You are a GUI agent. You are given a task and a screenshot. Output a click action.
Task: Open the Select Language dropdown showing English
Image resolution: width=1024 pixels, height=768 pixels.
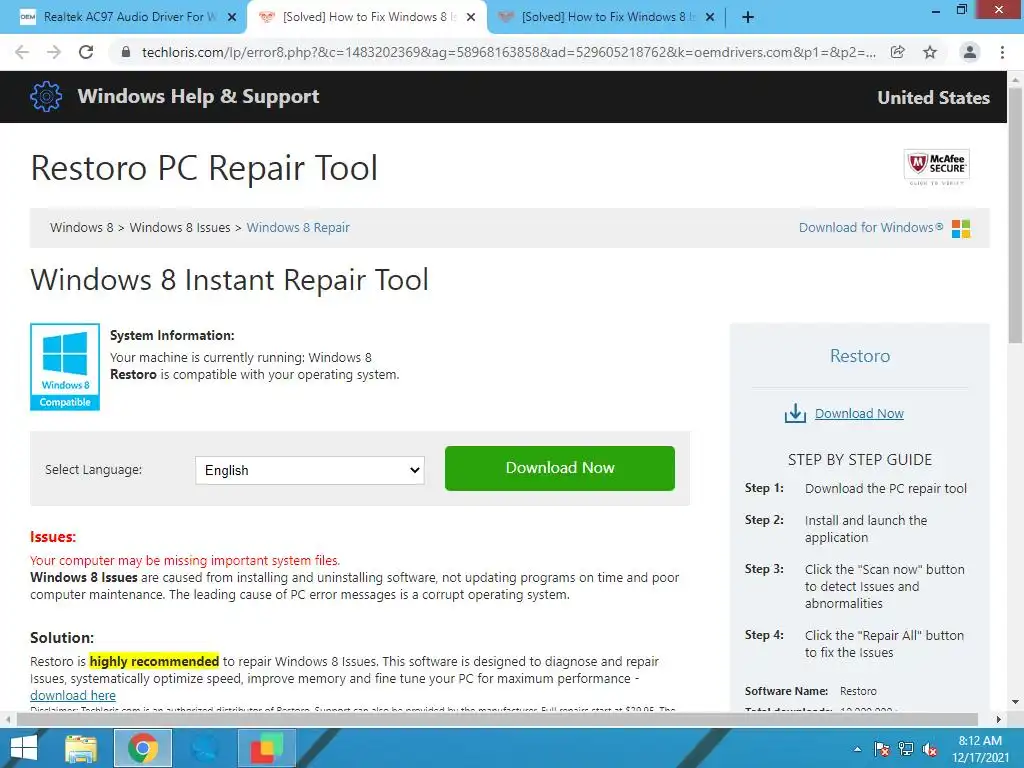(x=310, y=470)
